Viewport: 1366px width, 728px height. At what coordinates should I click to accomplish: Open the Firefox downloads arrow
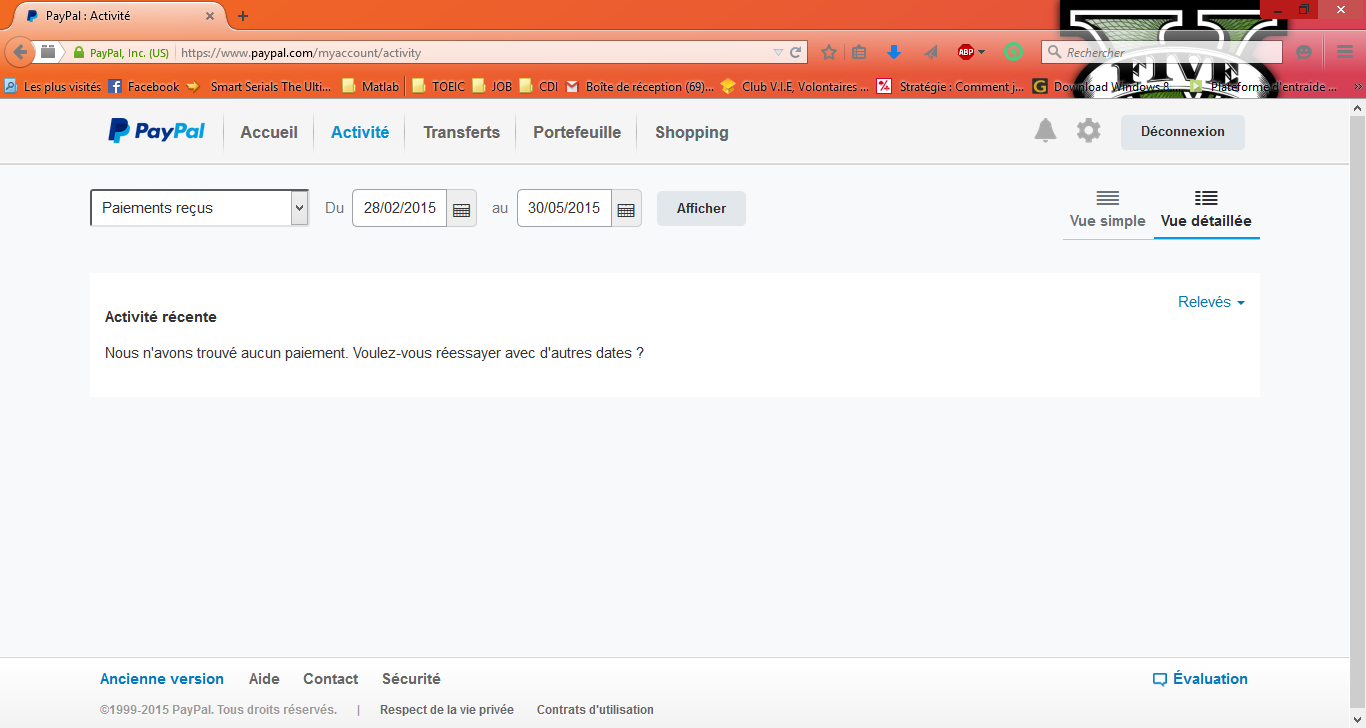tap(894, 52)
